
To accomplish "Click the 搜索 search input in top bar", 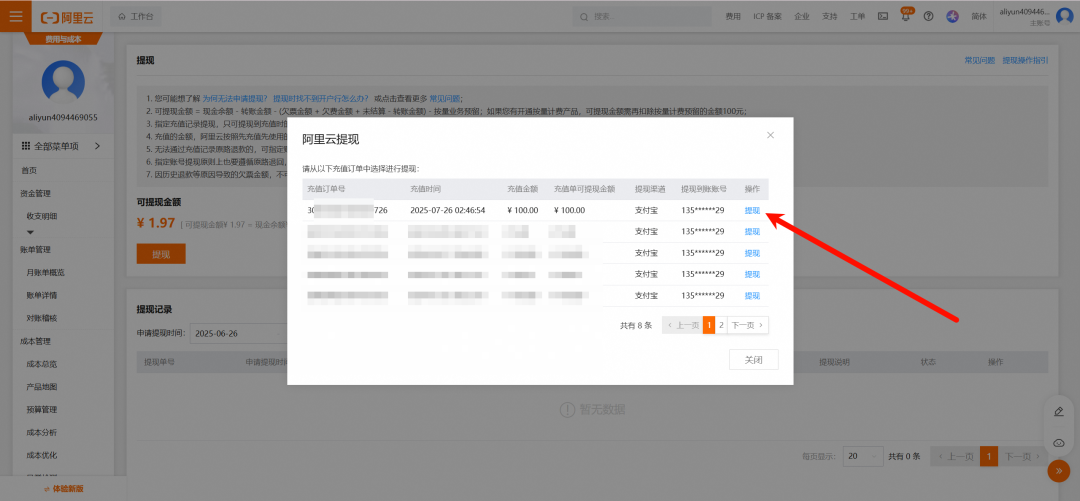I will (644, 16).
